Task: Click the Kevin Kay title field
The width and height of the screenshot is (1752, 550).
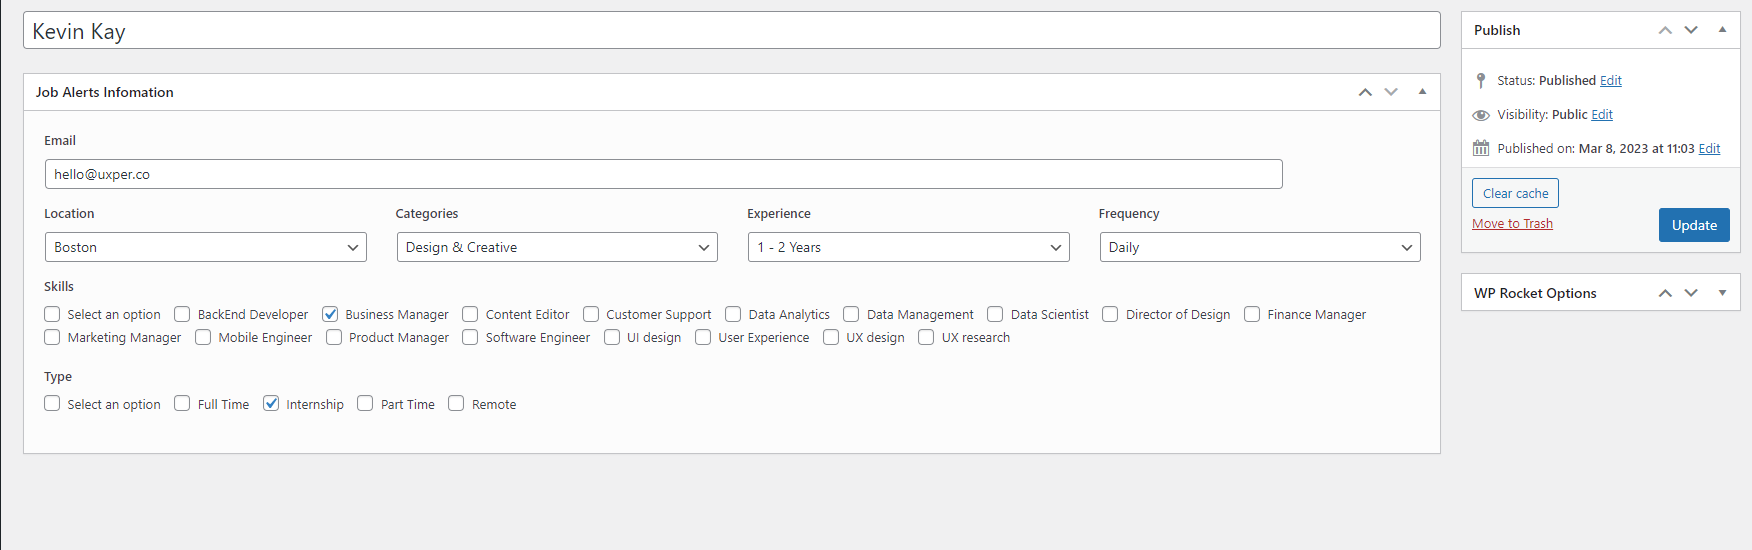Action: 731,31
